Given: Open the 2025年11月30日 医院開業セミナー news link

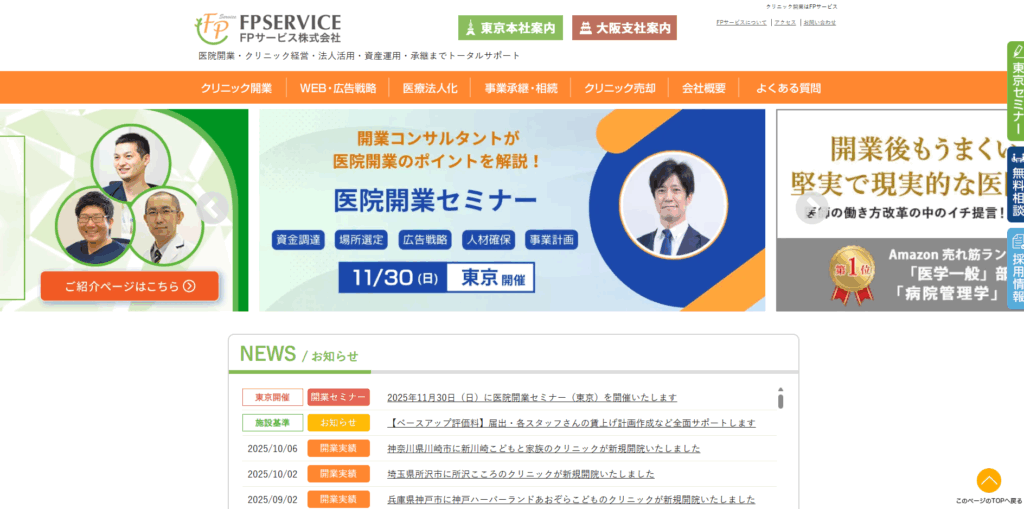Looking at the screenshot, I should (x=532, y=397).
